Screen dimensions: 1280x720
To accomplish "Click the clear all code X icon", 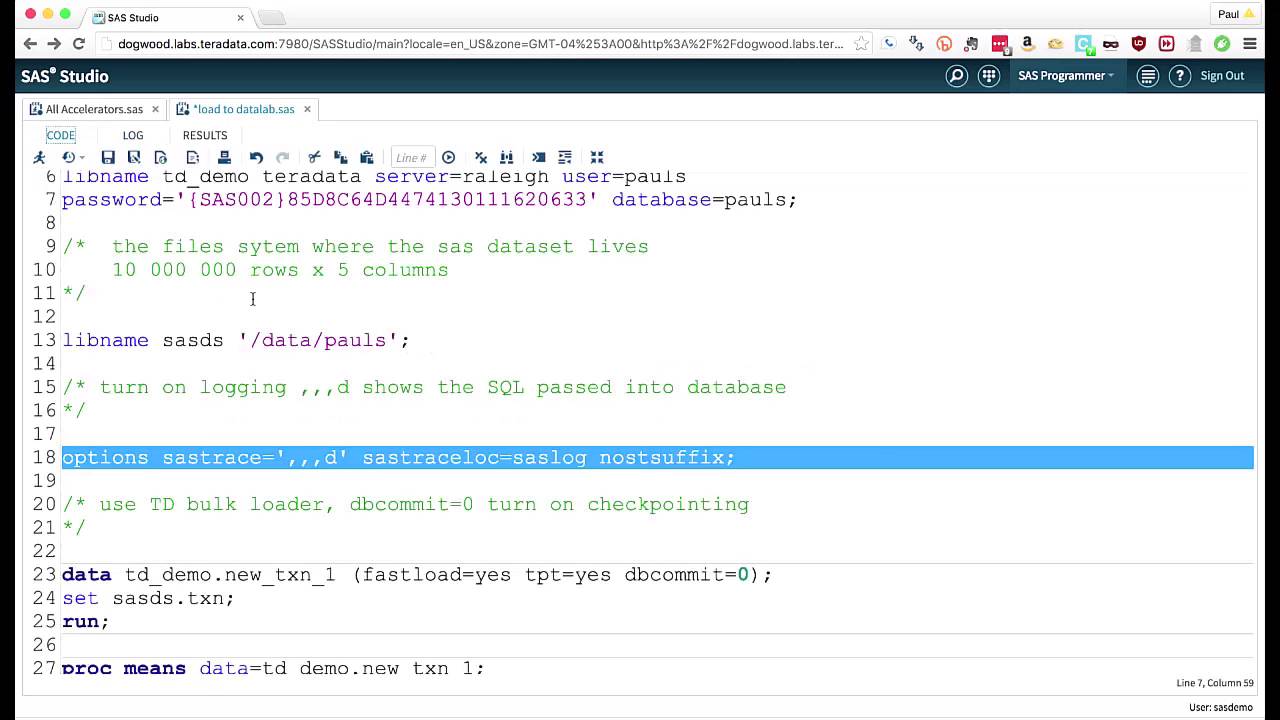I will pos(481,157).
